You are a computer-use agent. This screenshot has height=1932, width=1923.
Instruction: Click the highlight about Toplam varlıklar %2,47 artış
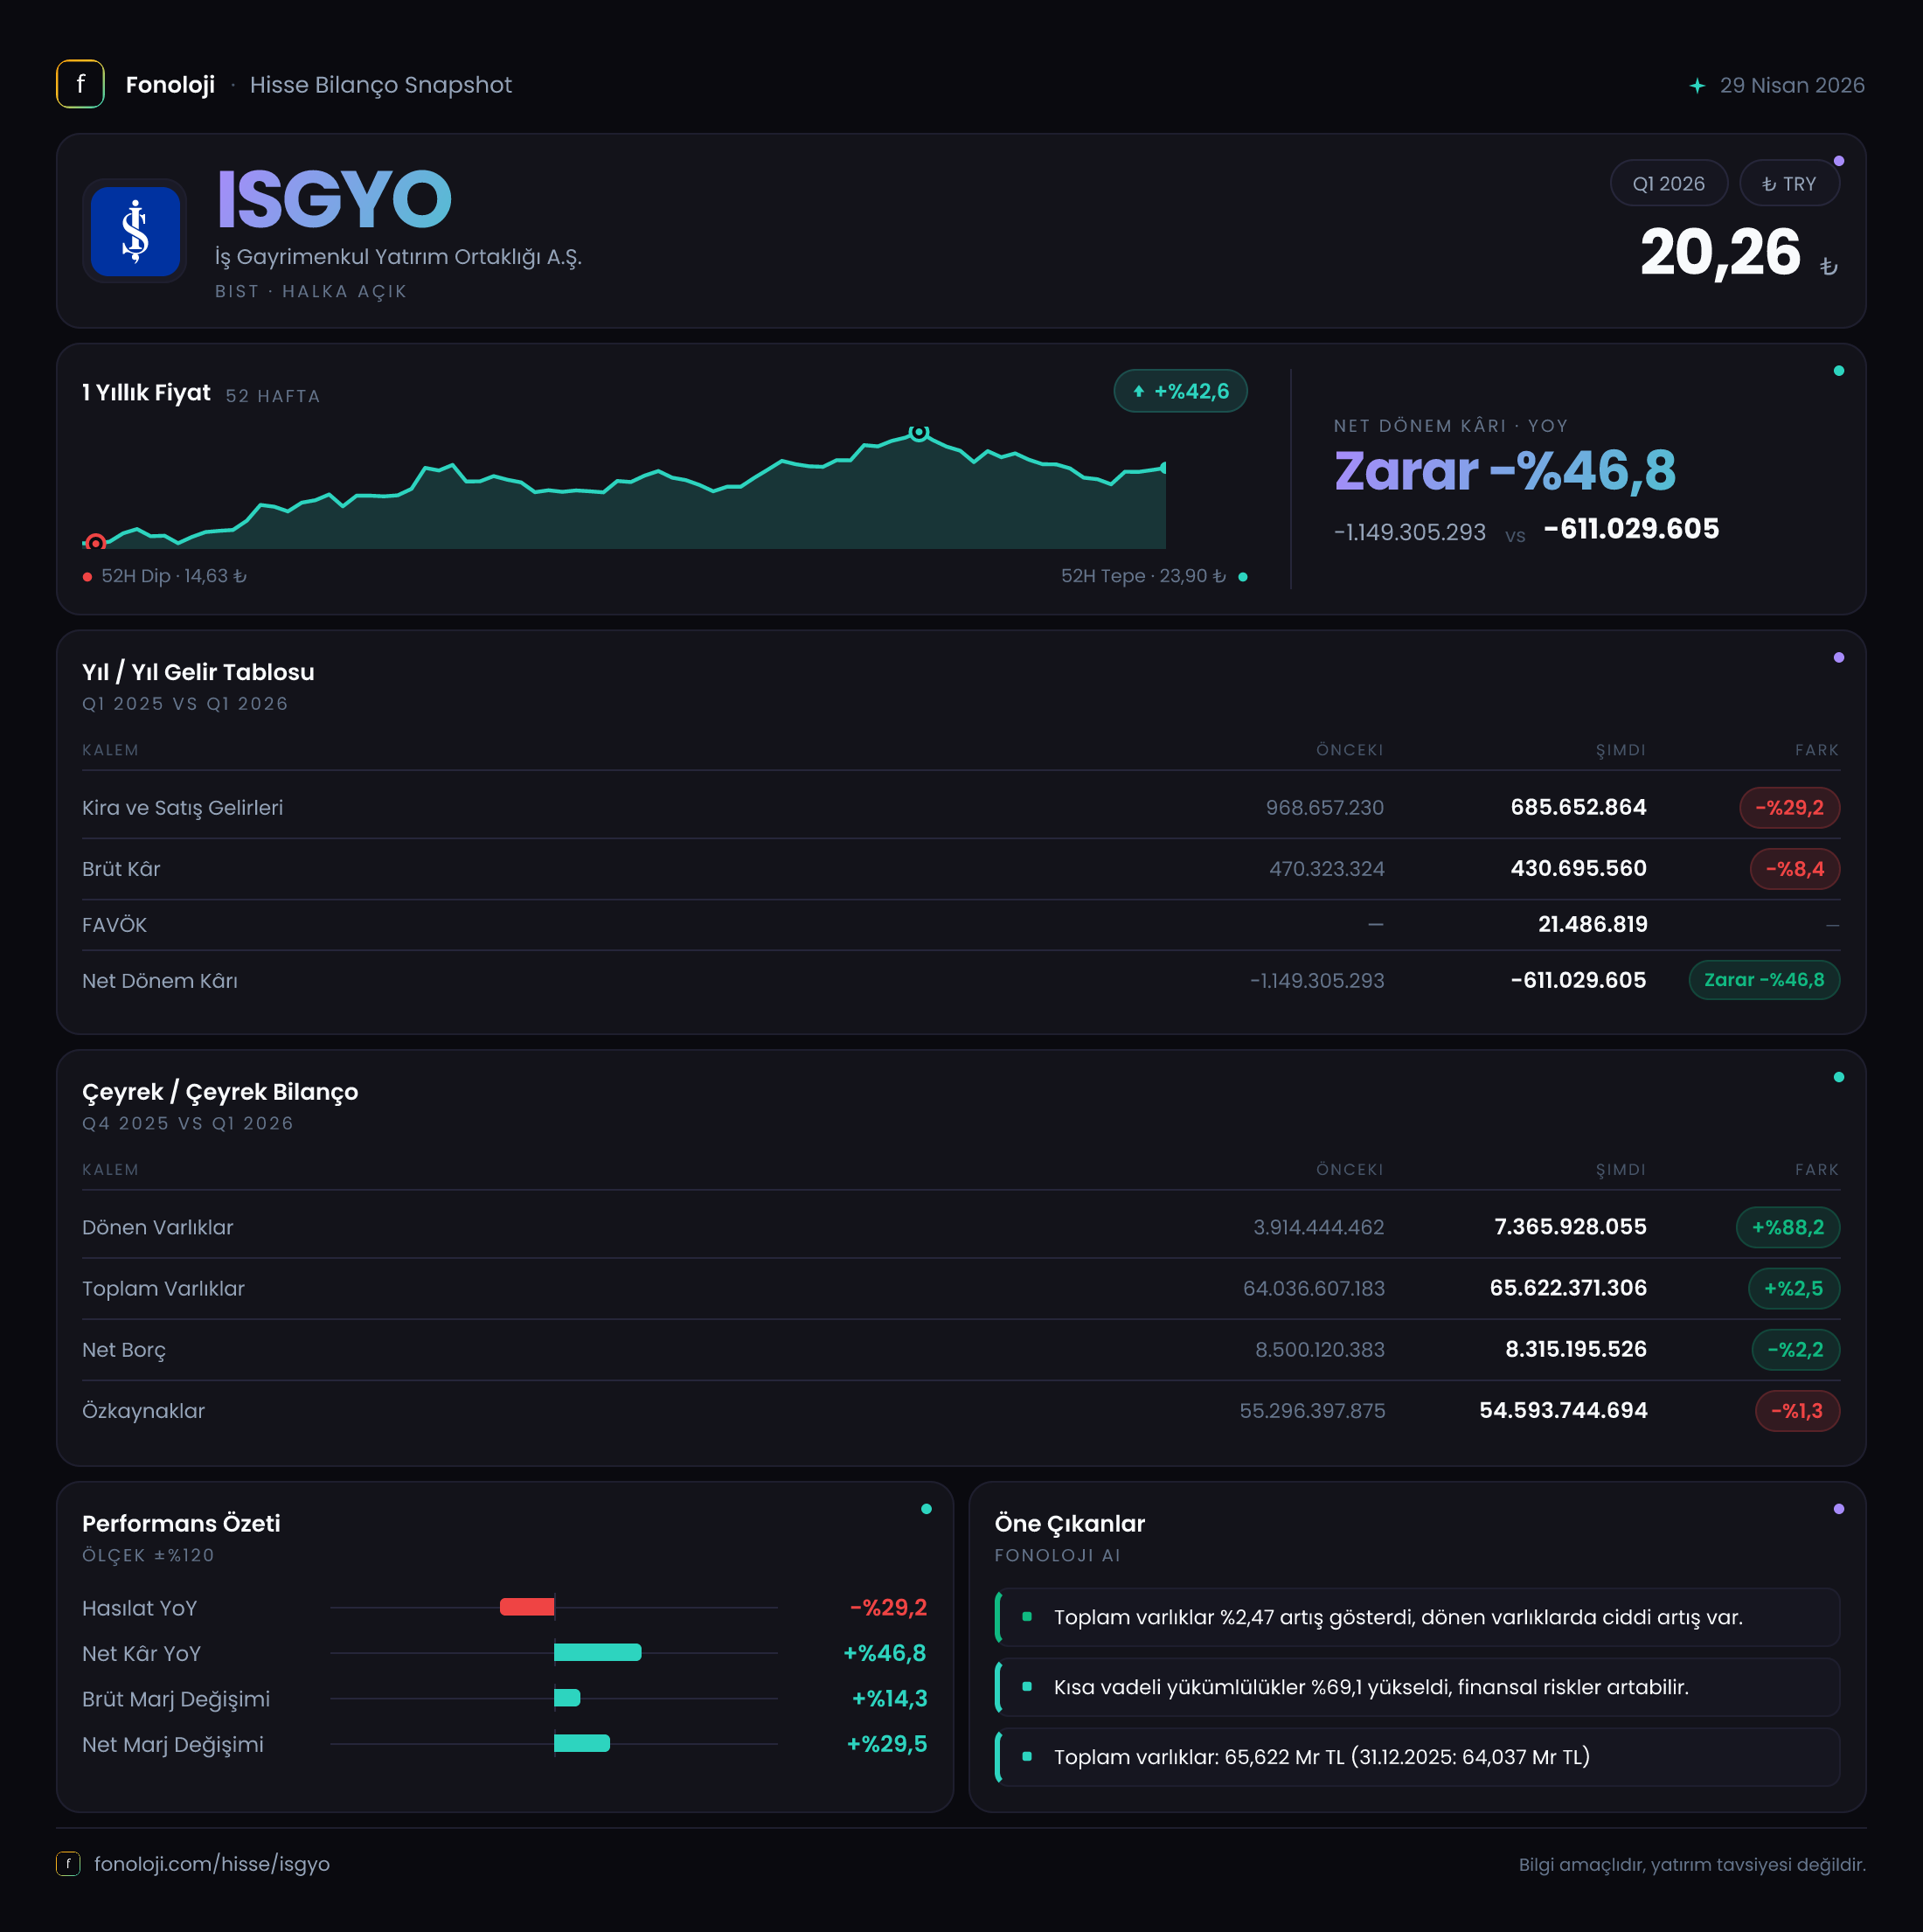[x=1417, y=1617]
